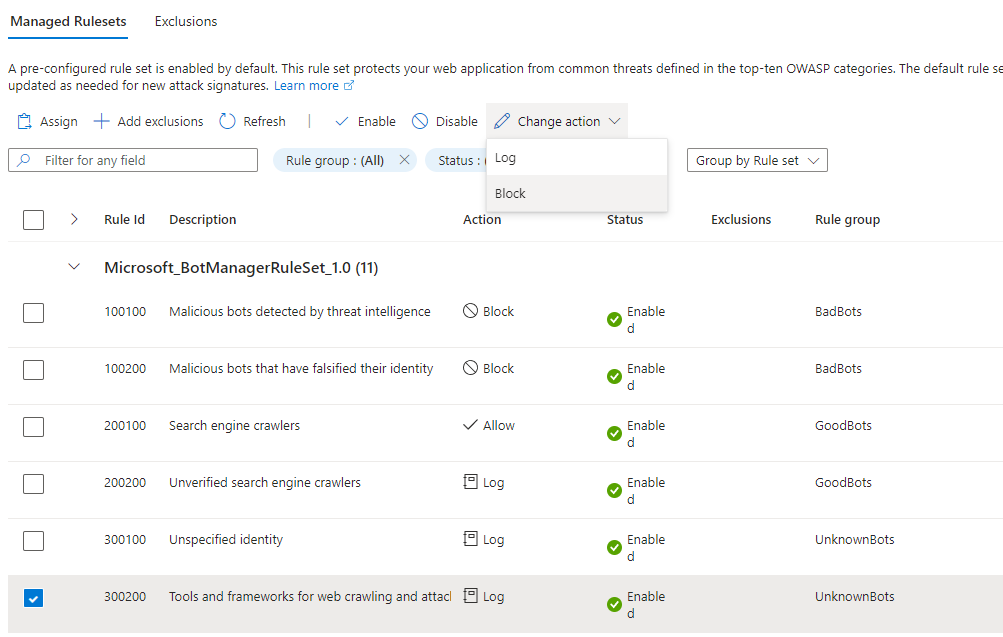Remove the Rule group filter with X
The image size is (1003, 637).
(404, 160)
